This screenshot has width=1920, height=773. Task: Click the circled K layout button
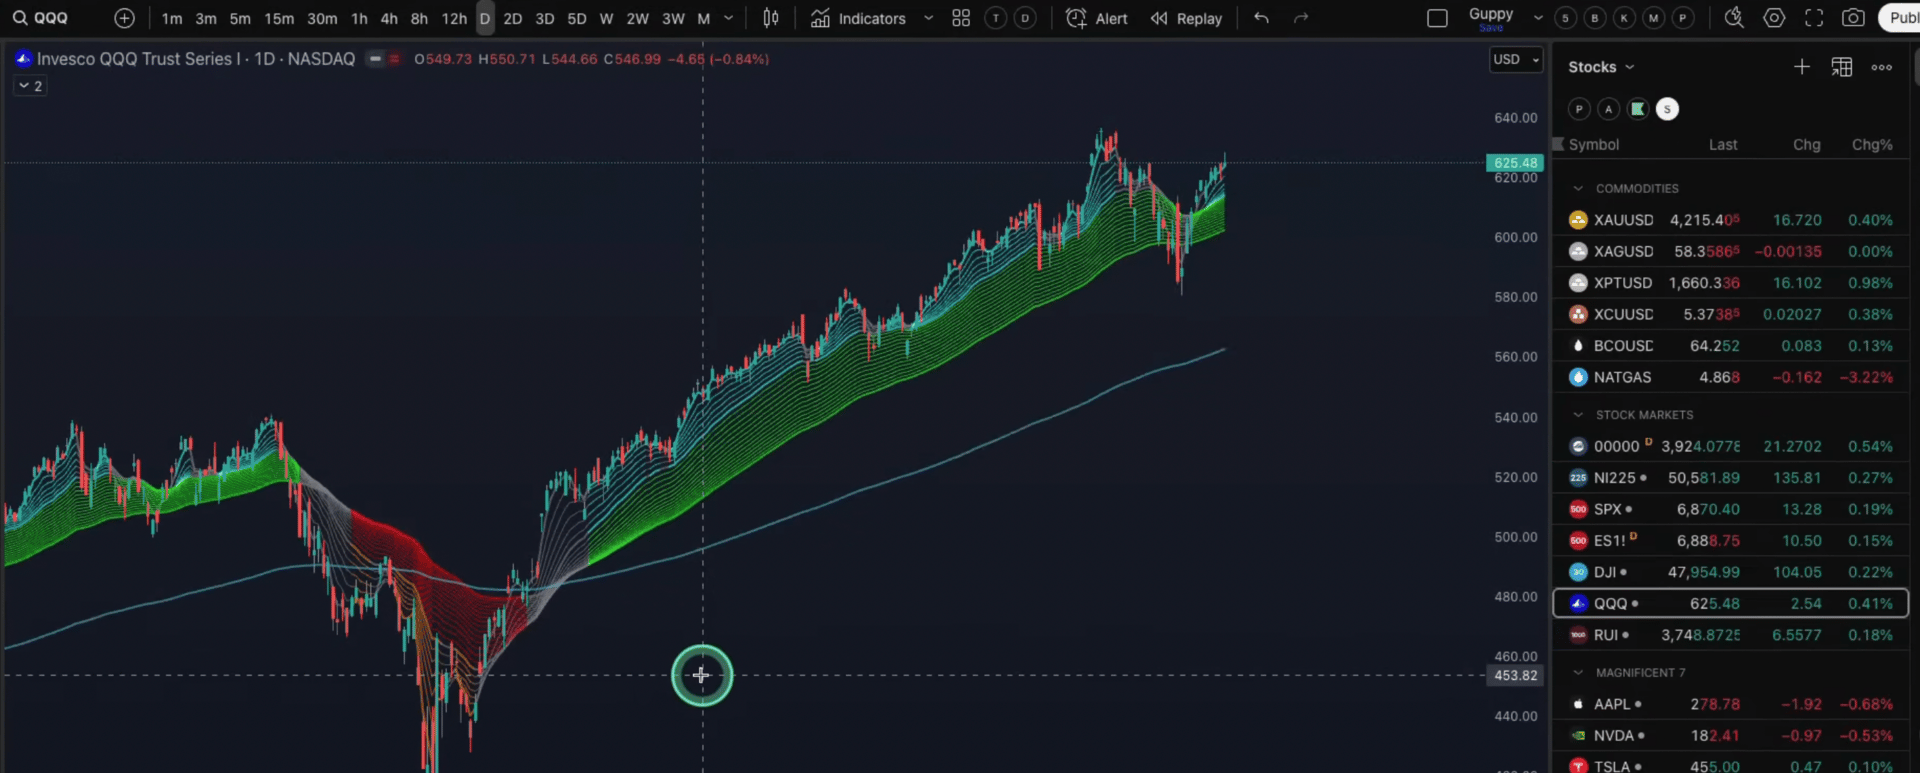pos(1625,18)
